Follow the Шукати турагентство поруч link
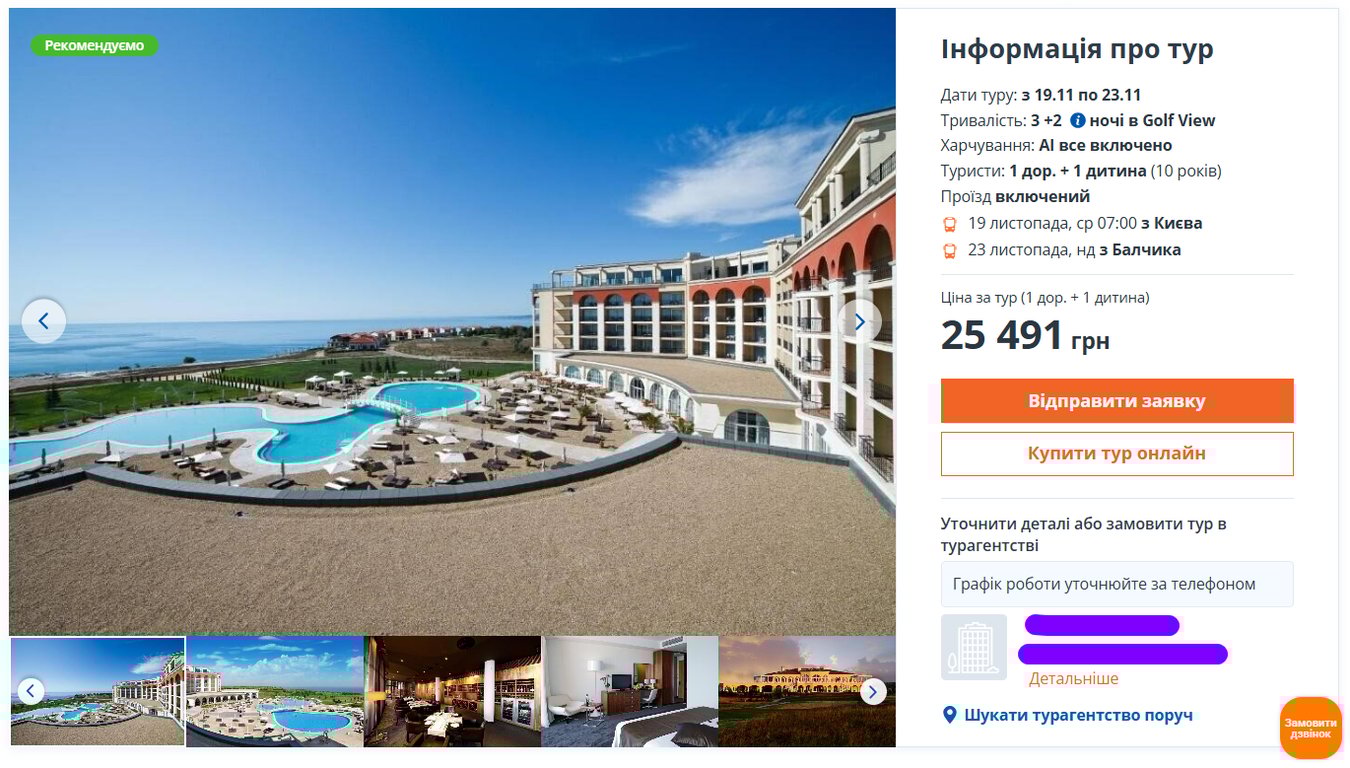 click(1078, 715)
